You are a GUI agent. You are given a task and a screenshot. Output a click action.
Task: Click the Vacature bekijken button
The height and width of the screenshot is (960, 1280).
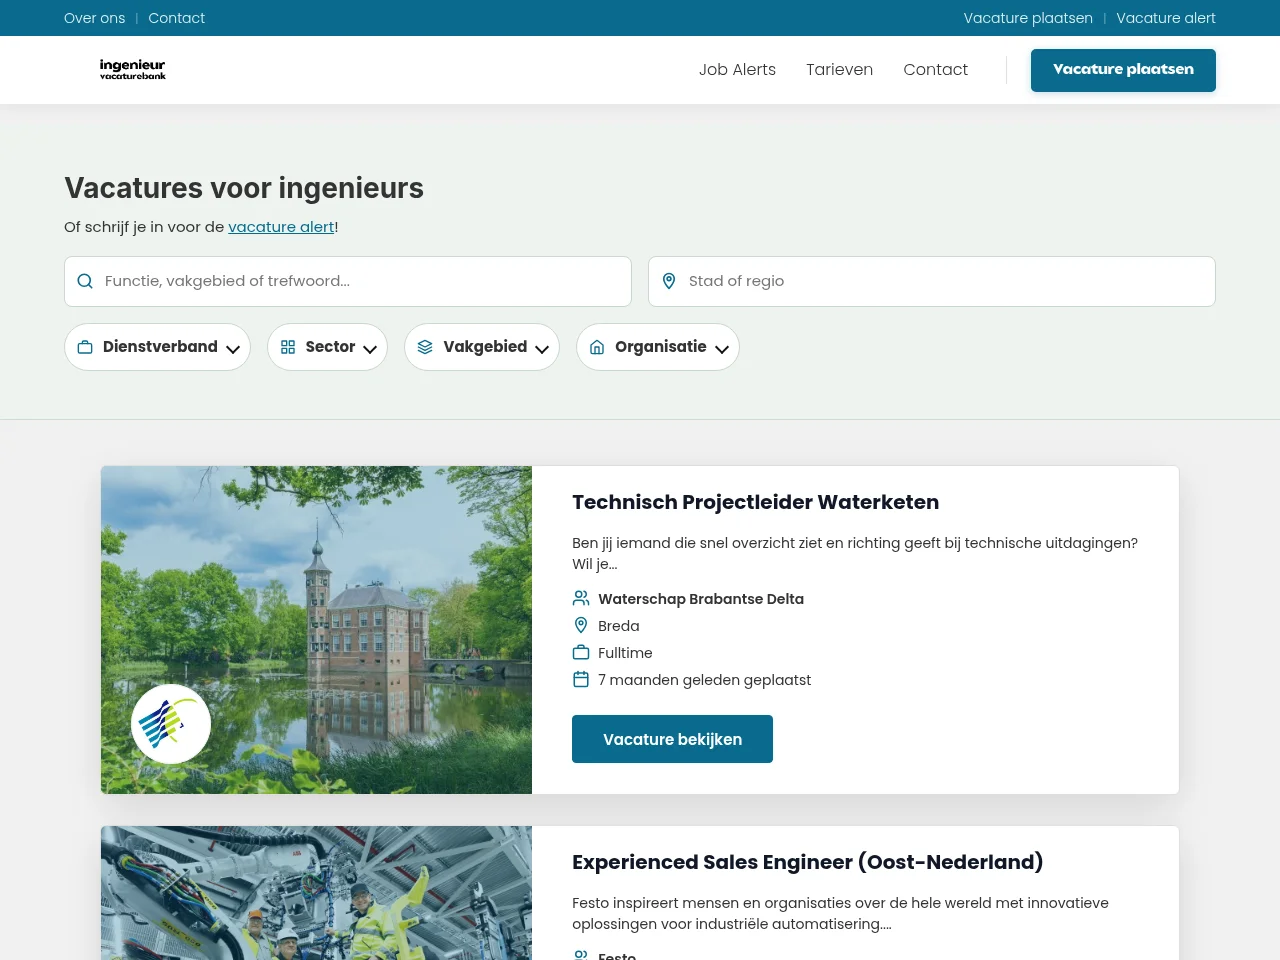(x=672, y=739)
